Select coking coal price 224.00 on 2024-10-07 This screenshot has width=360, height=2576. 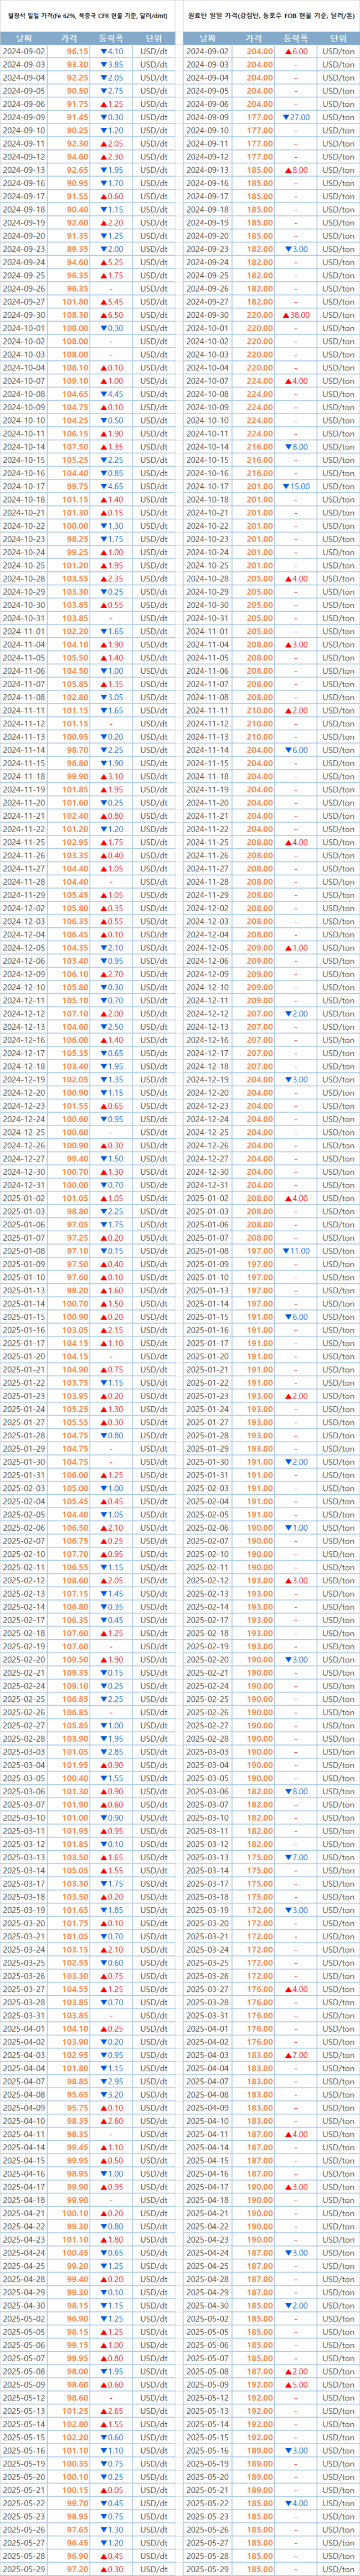(260, 381)
